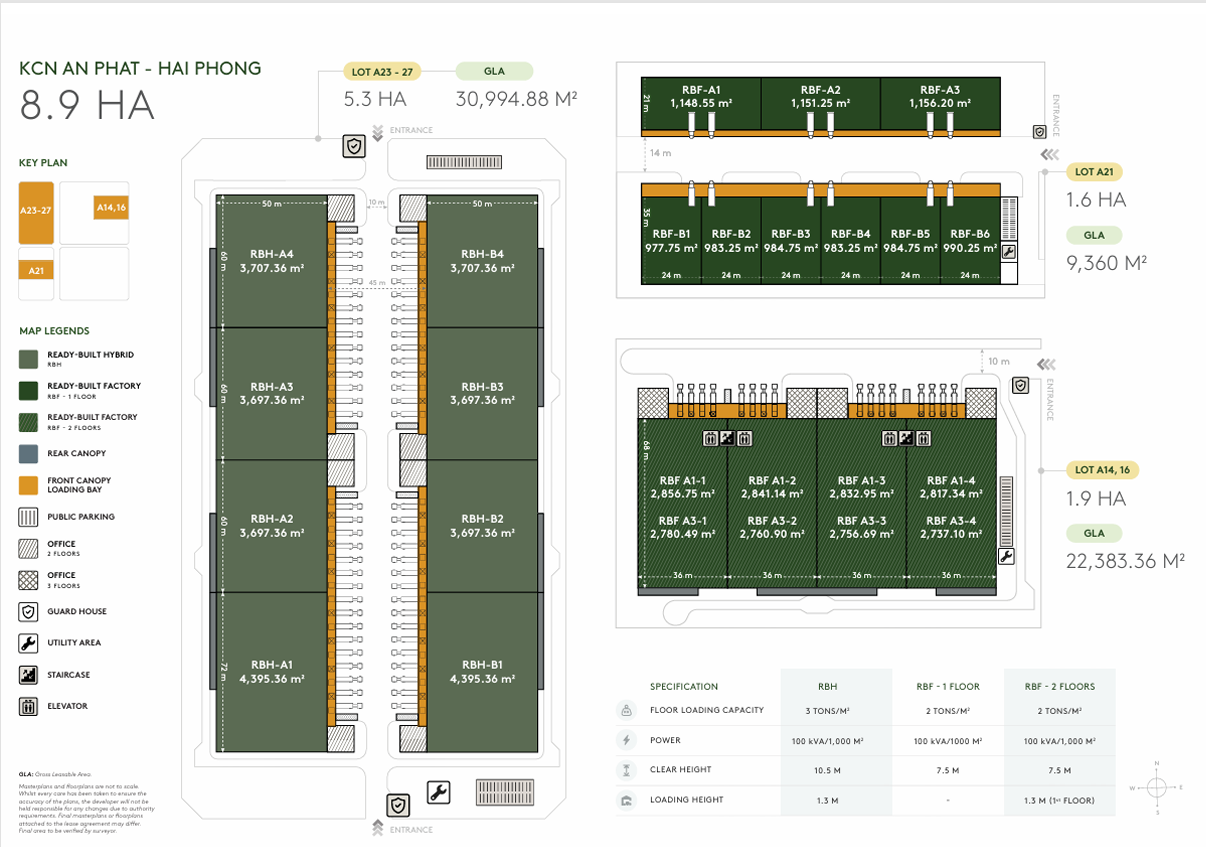Click unit RBF A1-3 2,832.95 m²
Screen dimensions: 1206x847
point(862,486)
